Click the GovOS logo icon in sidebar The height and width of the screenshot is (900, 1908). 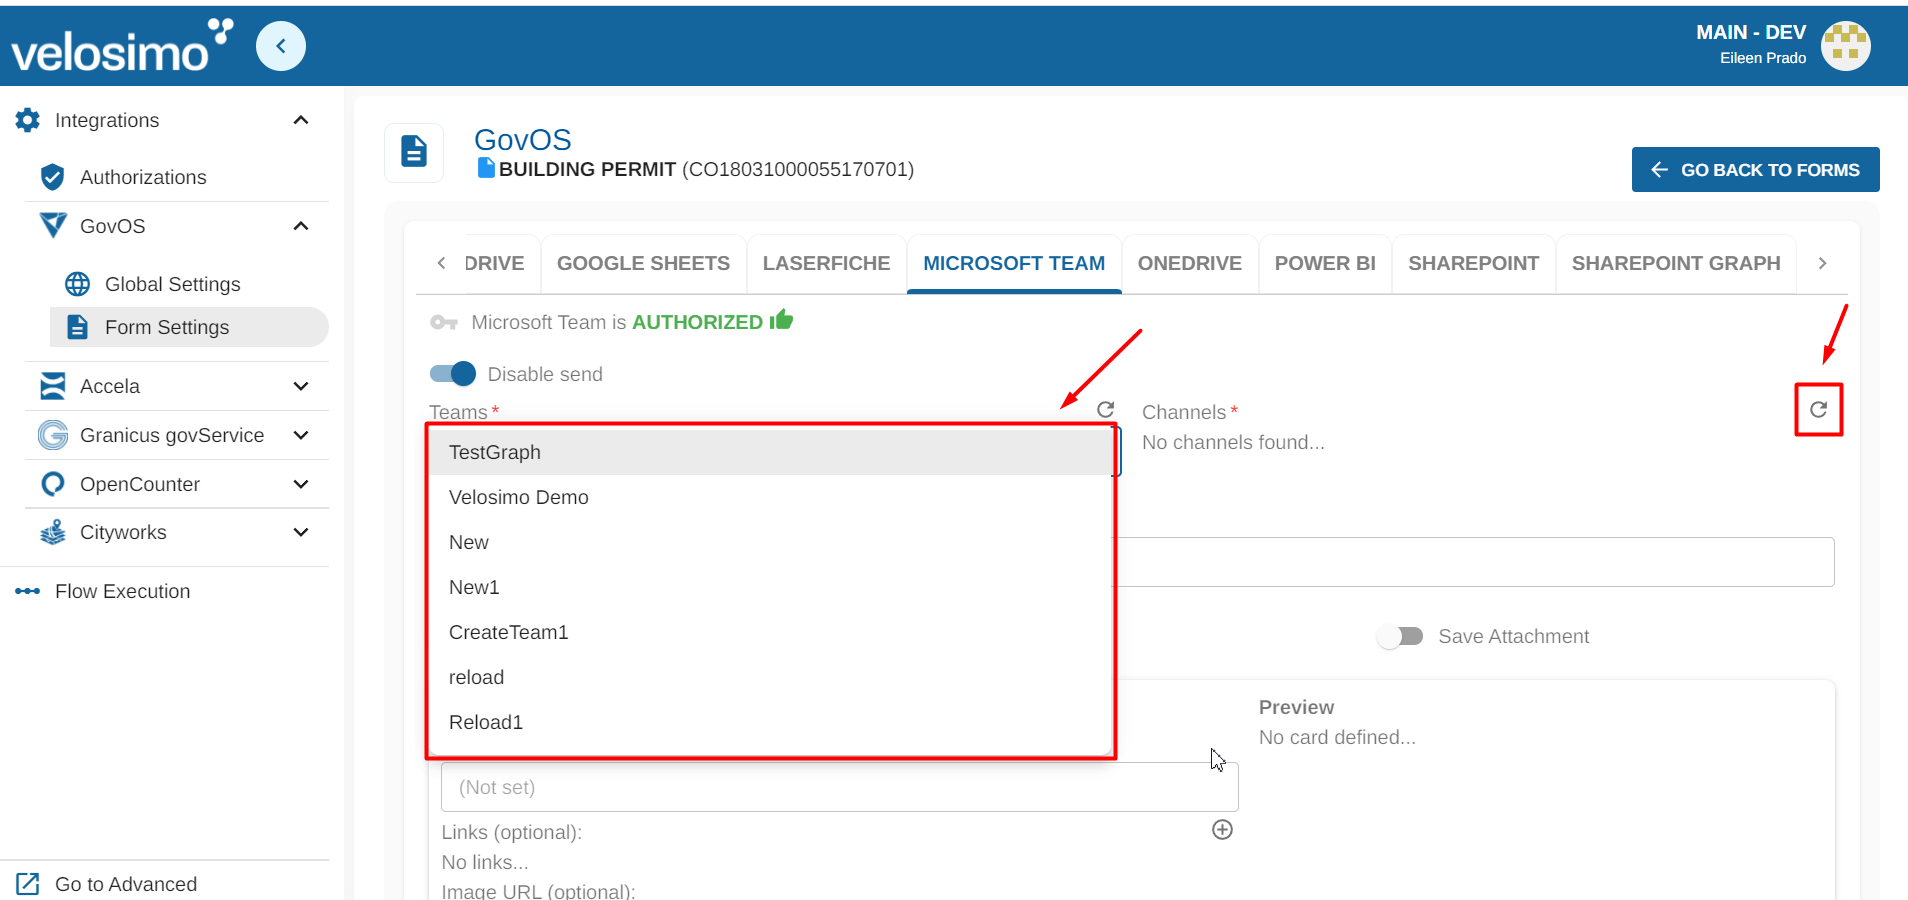(53, 226)
